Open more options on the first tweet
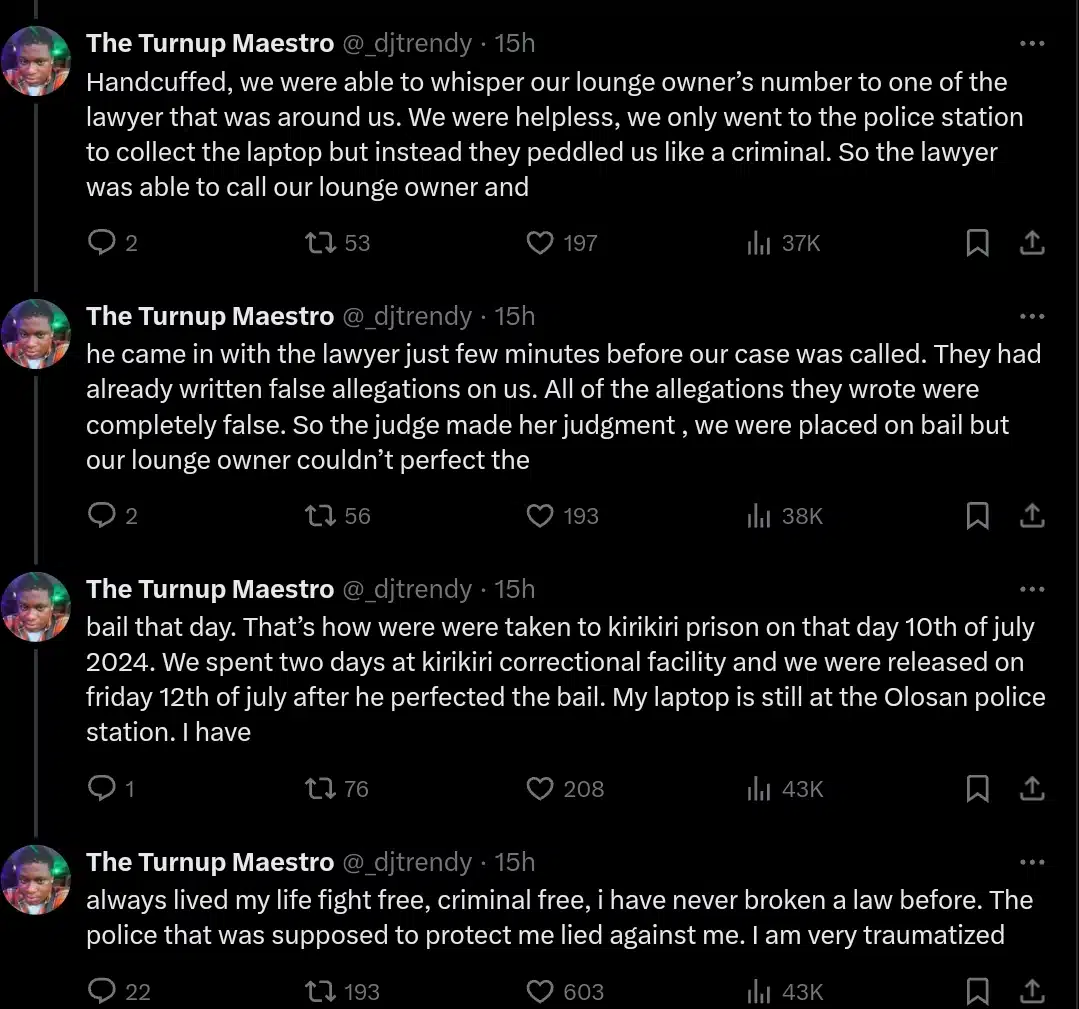Viewport: 1079px width, 1009px height. 1032,43
